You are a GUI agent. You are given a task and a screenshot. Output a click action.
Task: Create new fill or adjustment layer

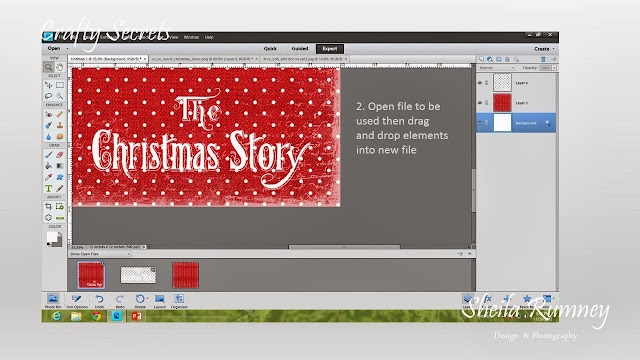click(x=490, y=59)
